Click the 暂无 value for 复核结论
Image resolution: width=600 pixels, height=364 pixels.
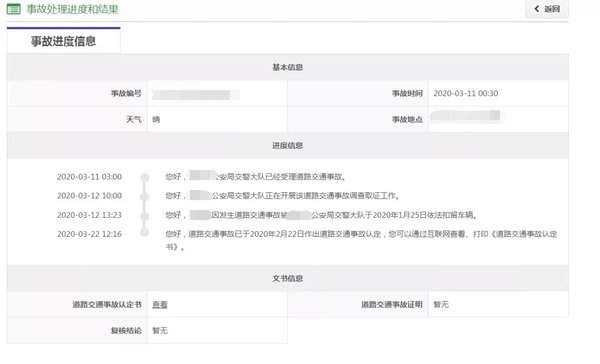[x=160, y=331]
